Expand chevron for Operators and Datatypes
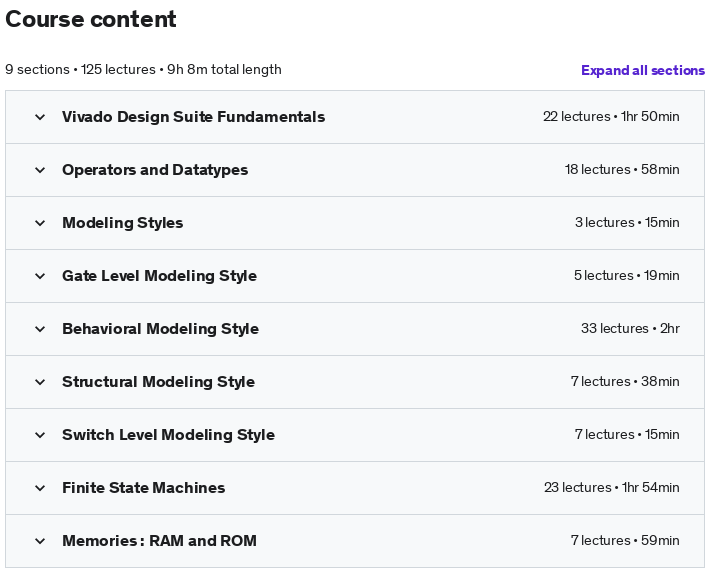 [40, 170]
